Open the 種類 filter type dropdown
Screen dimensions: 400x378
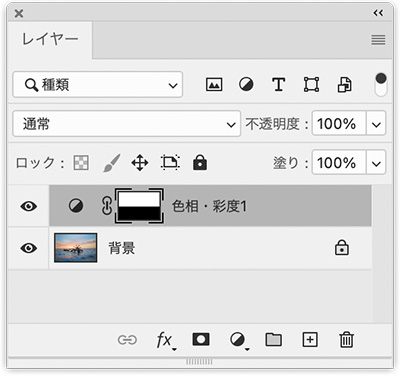(98, 85)
